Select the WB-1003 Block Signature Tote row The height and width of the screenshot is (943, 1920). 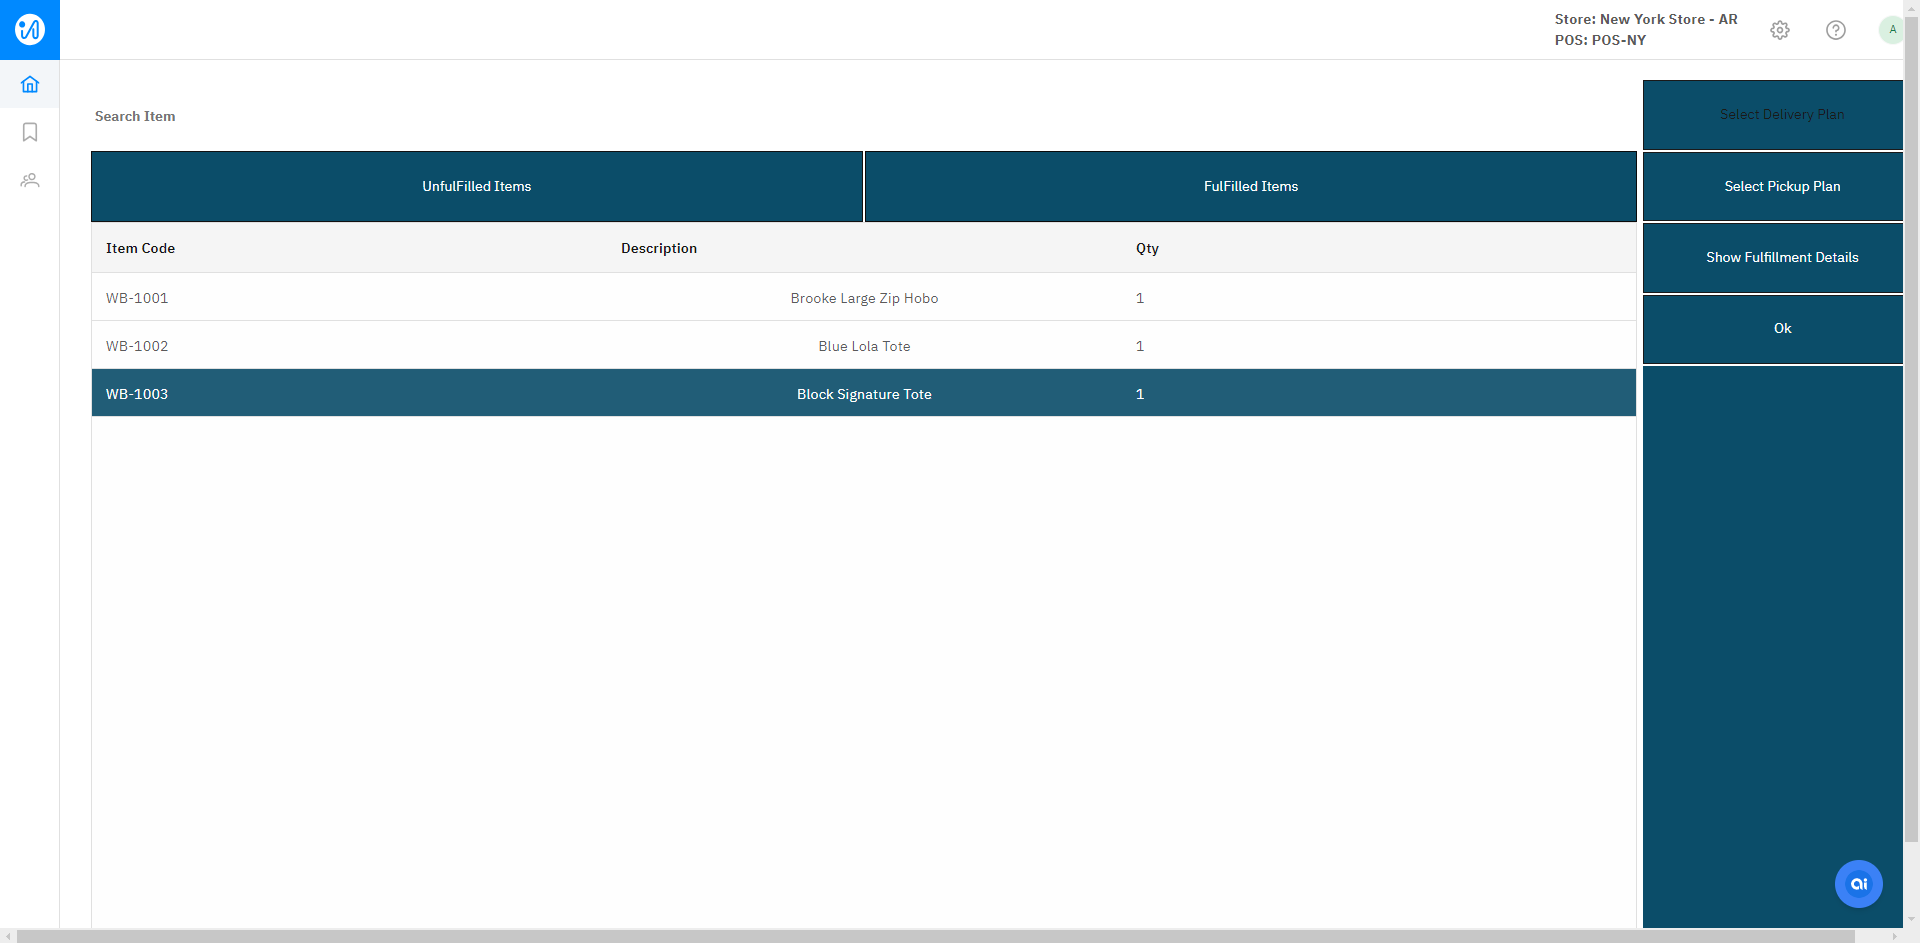(x=864, y=394)
